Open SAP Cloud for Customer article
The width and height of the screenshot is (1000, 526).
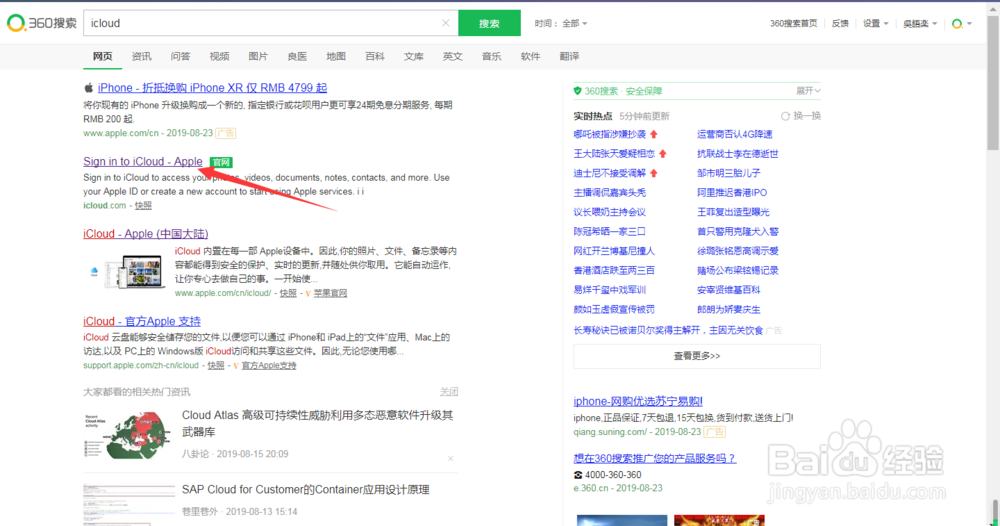point(305,490)
